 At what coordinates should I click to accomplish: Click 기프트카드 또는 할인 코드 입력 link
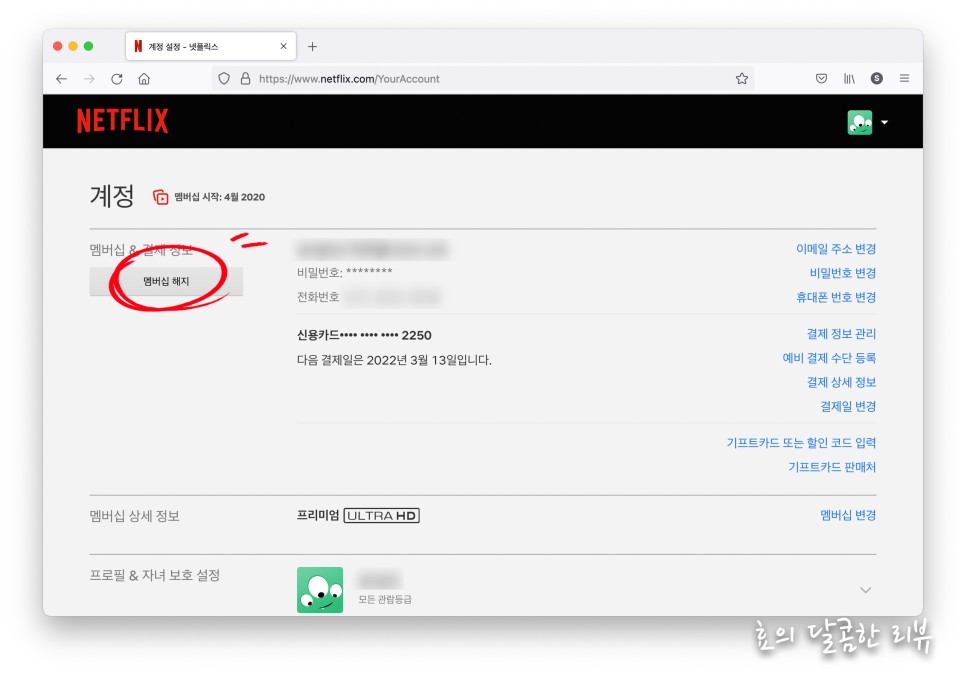coord(801,443)
